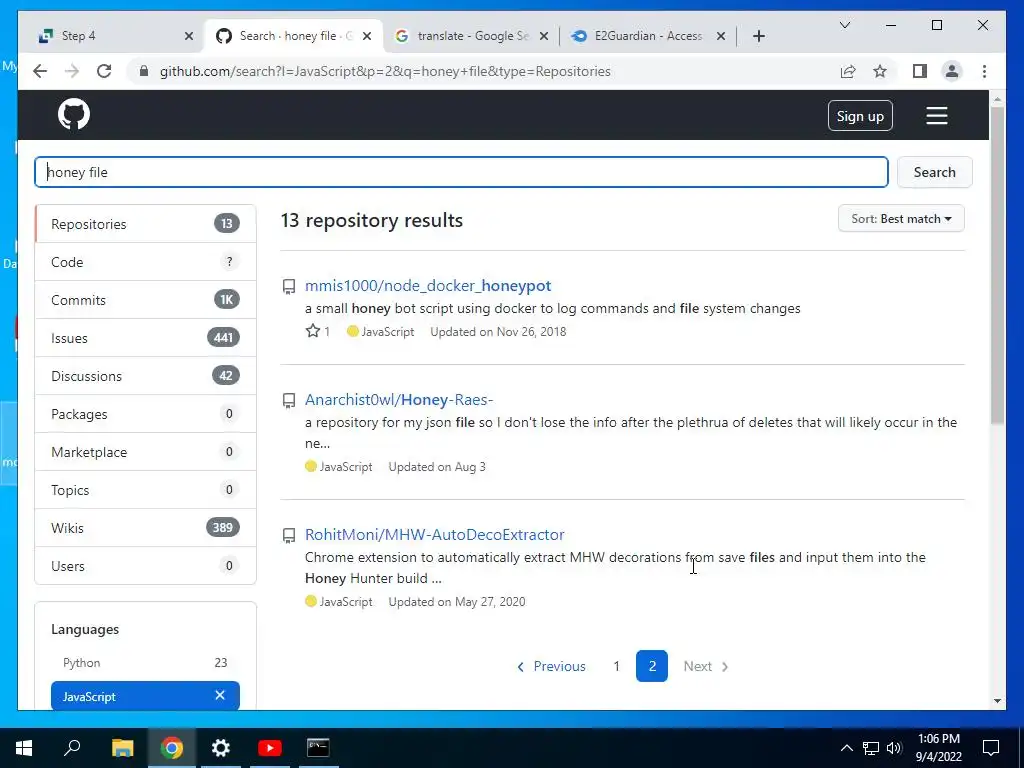
Task: Open the Sort: Best match dropdown
Action: (901, 219)
